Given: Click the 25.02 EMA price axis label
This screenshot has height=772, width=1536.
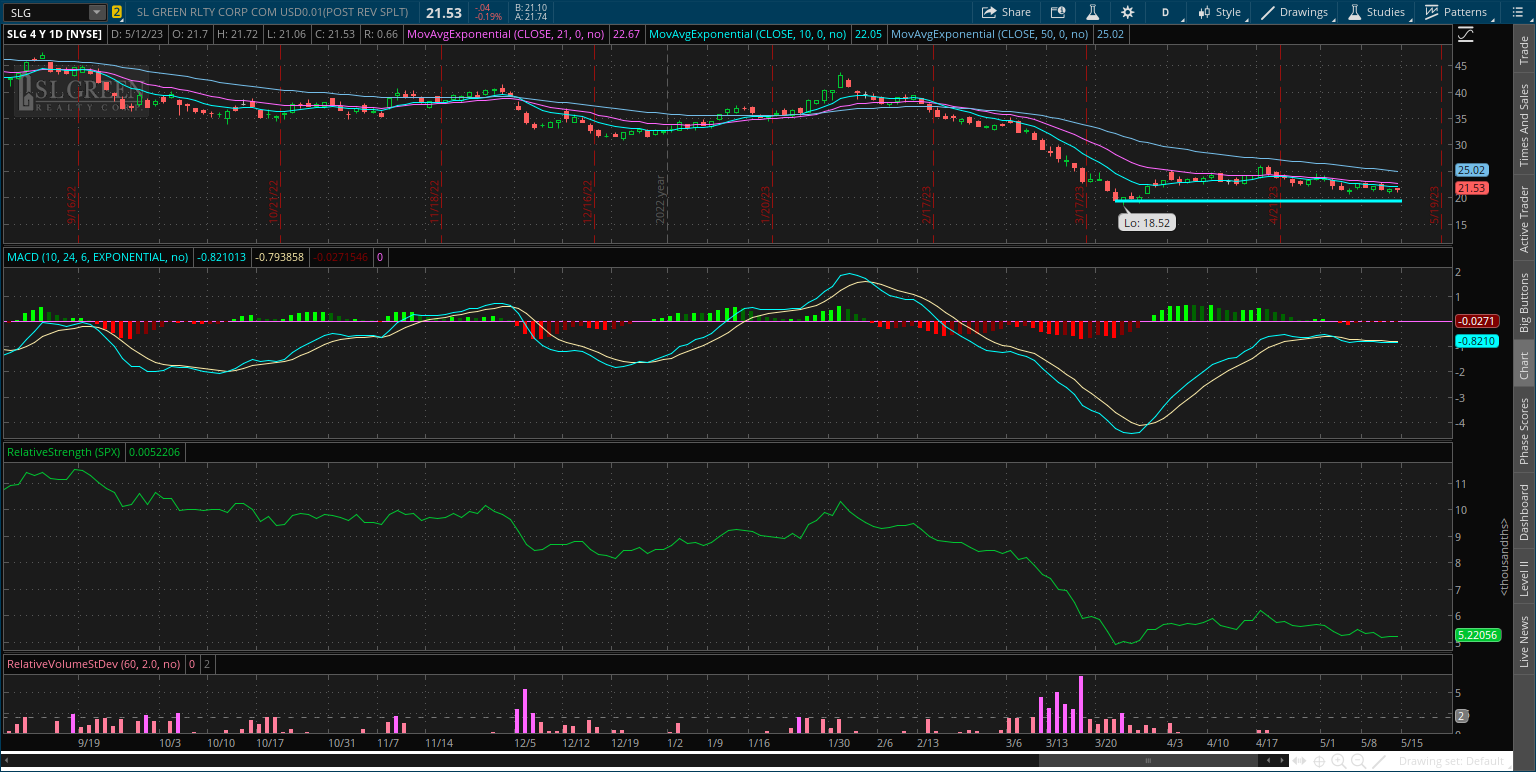Looking at the screenshot, I should point(1472,170).
